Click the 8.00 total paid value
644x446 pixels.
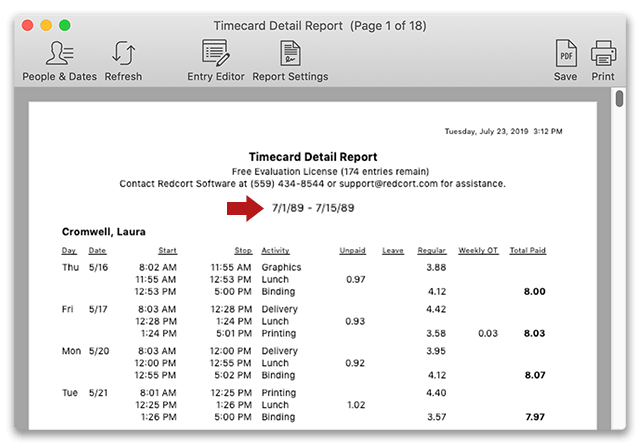pyautogui.click(x=535, y=292)
